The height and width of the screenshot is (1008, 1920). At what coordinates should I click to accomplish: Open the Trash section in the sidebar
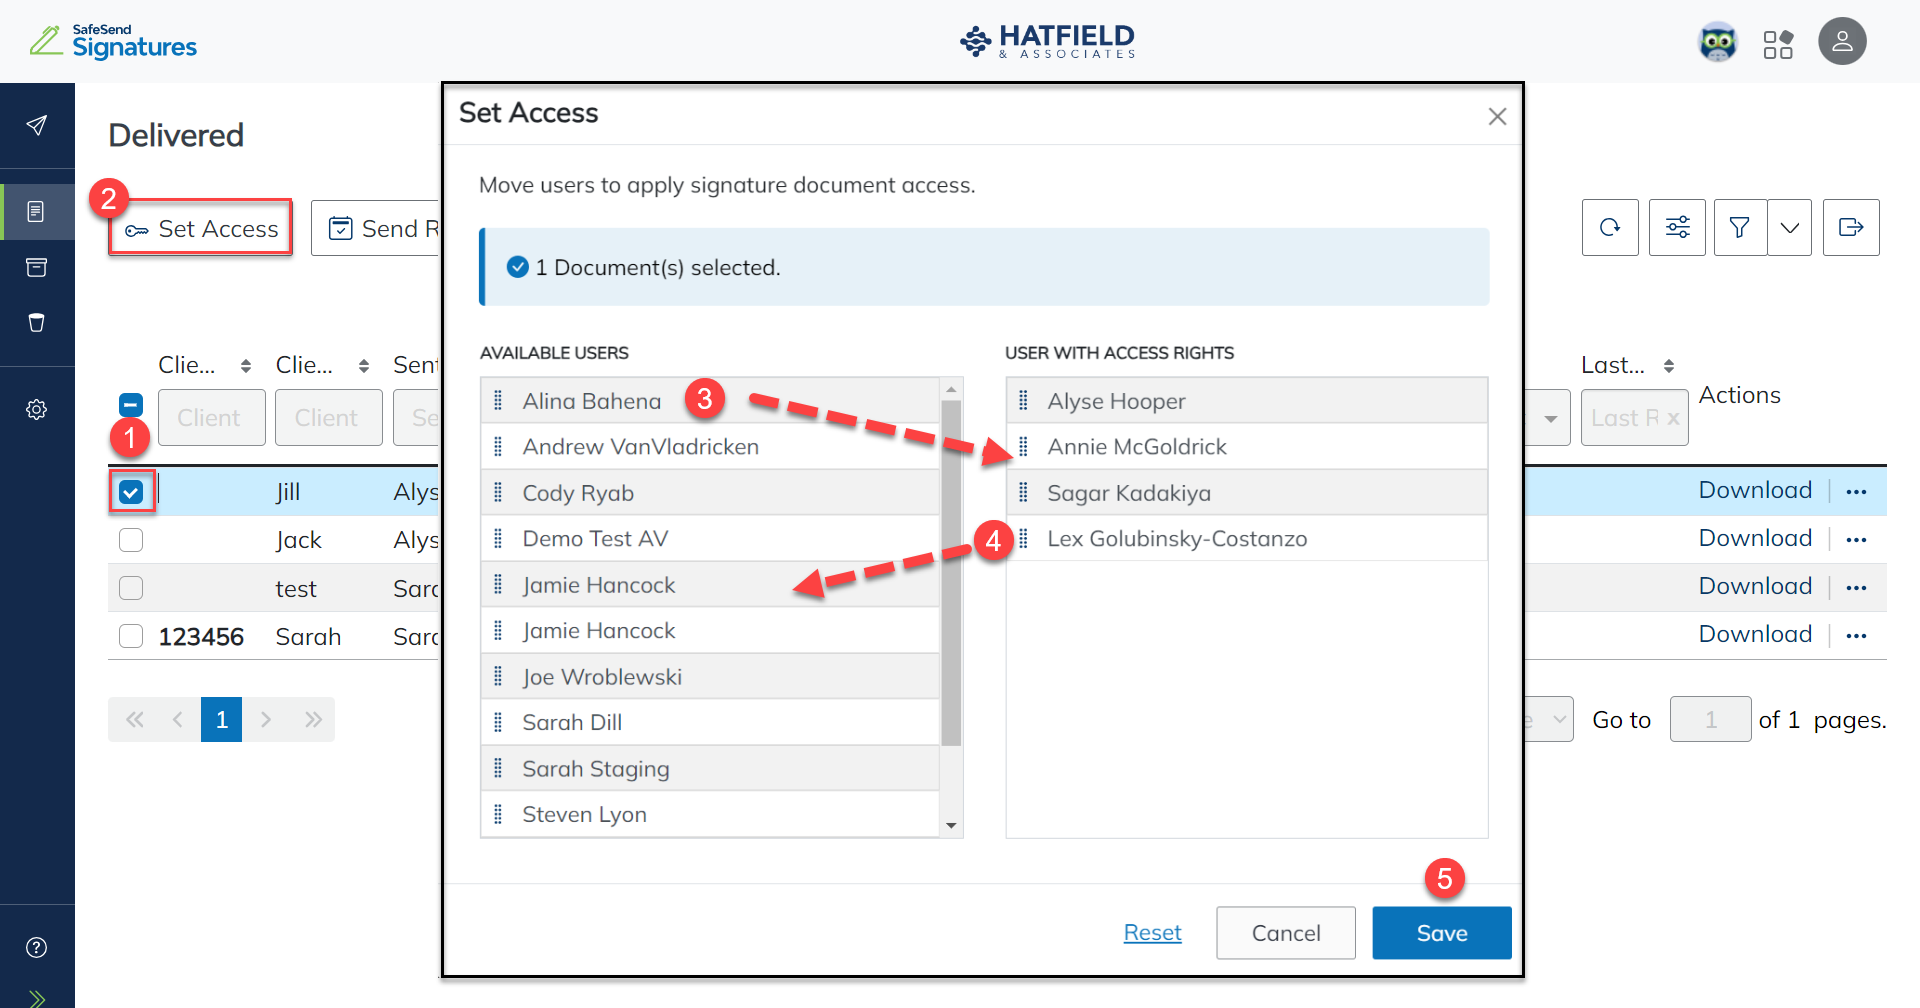pos(37,322)
